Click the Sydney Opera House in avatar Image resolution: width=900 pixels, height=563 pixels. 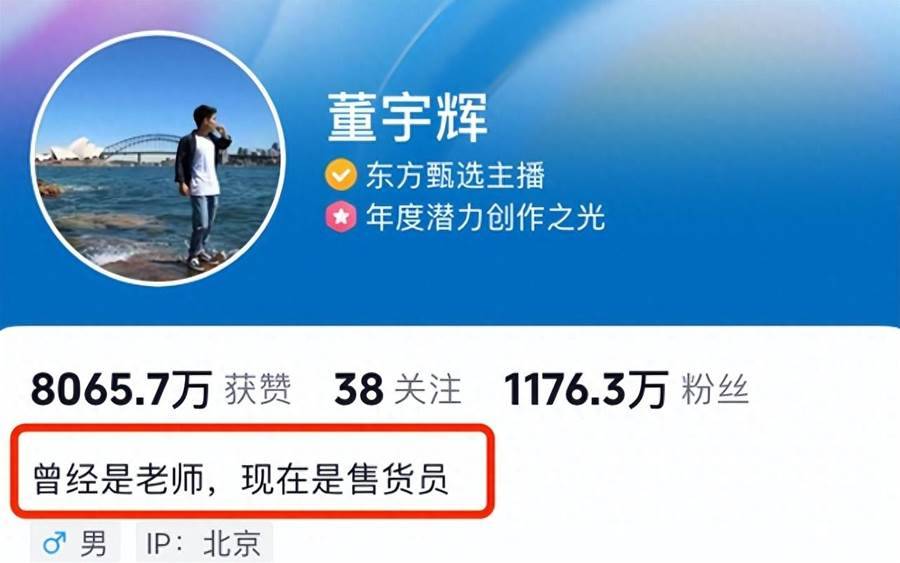pyautogui.click(x=70, y=150)
